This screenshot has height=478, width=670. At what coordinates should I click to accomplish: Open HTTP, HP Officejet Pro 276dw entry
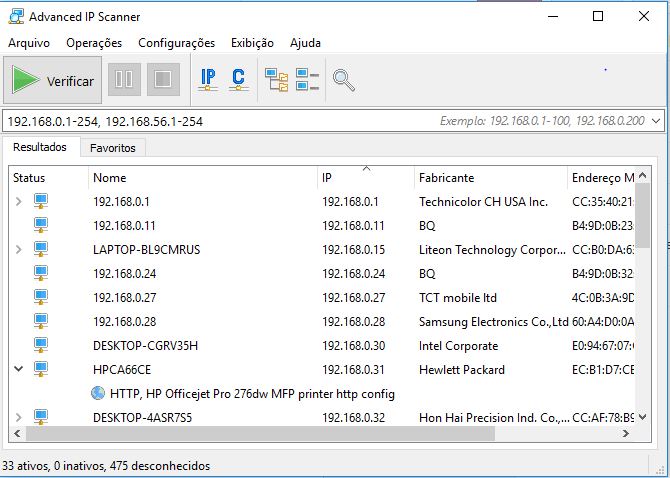(x=252, y=393)
